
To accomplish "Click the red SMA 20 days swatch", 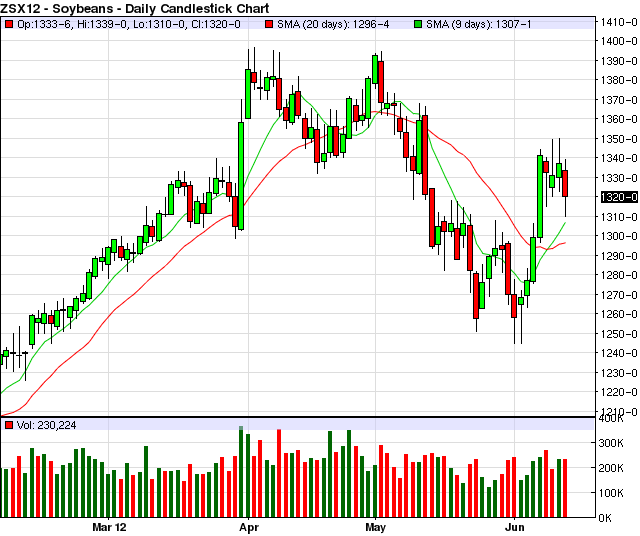I will (x=269, y=24).
